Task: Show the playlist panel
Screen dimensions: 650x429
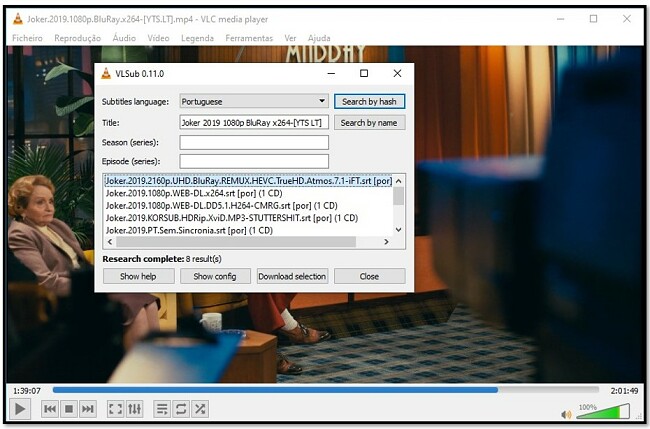Action: 162,409
